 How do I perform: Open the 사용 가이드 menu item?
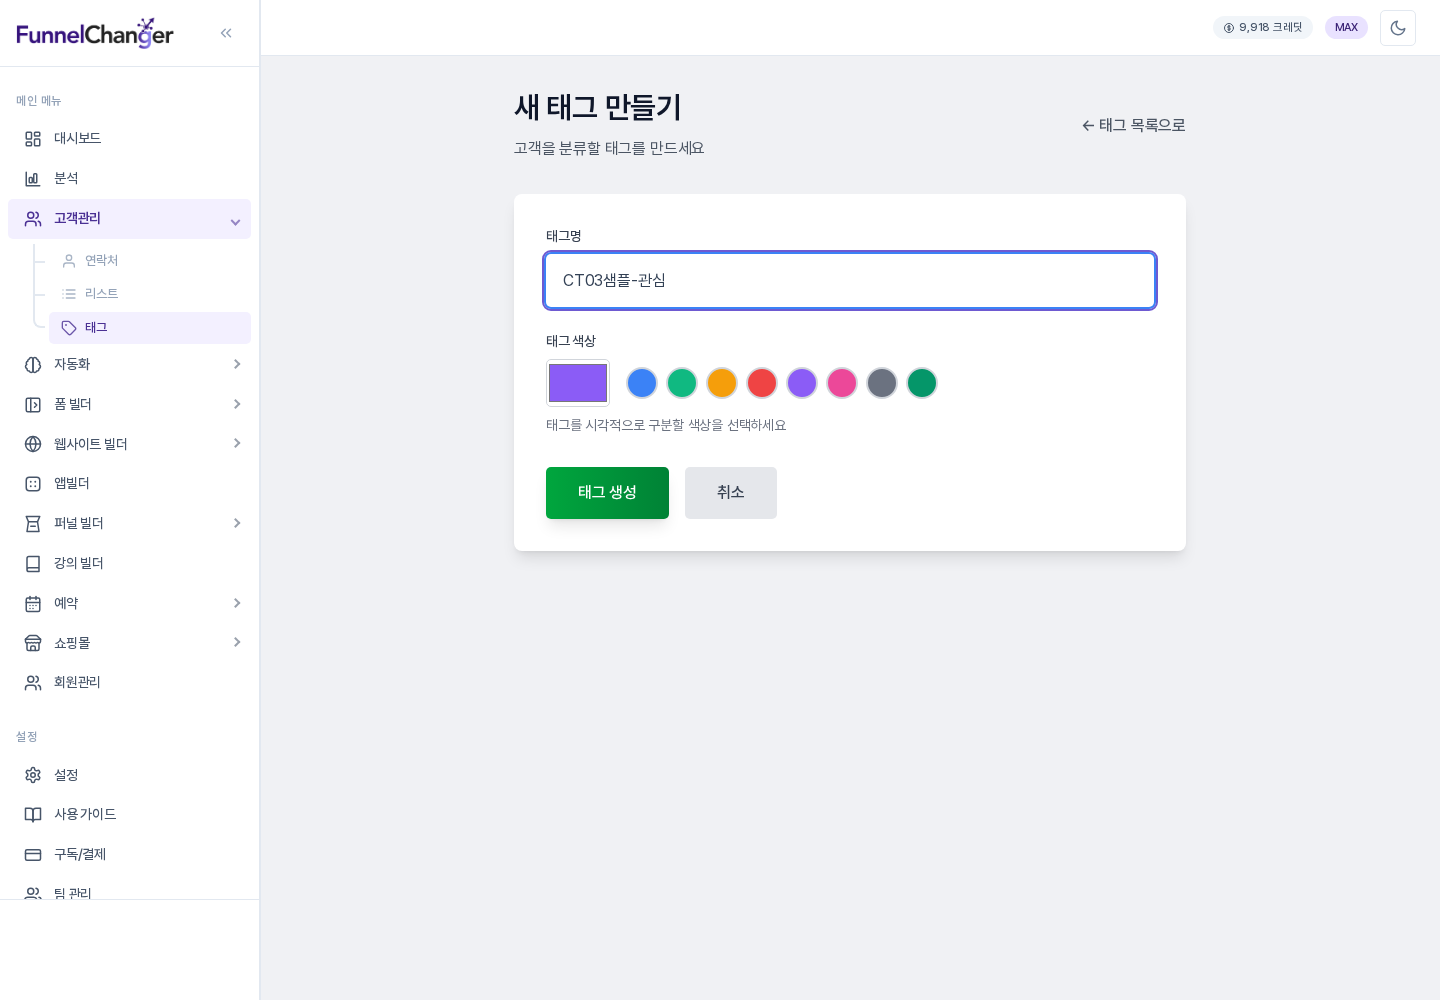point(129,815)
